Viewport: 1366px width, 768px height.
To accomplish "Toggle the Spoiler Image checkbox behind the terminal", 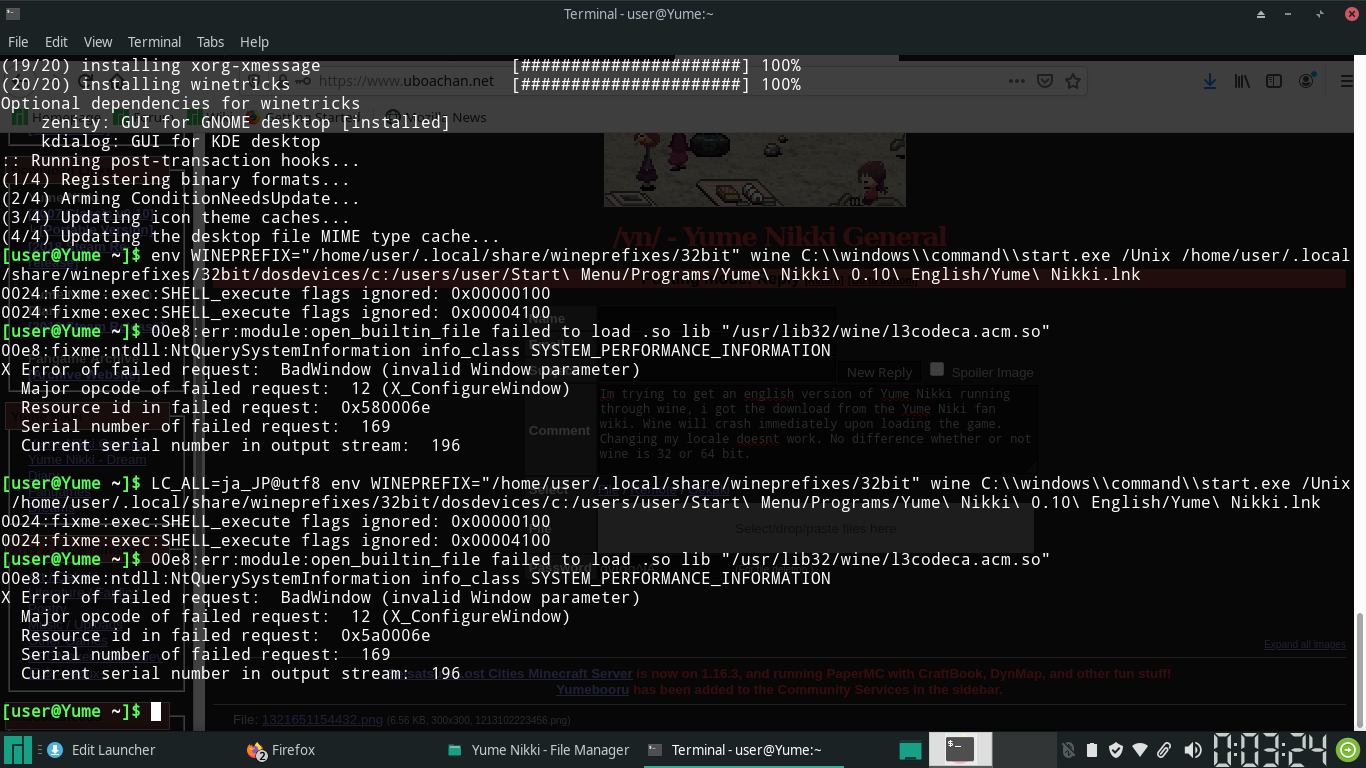I will [x=937, y=370].
